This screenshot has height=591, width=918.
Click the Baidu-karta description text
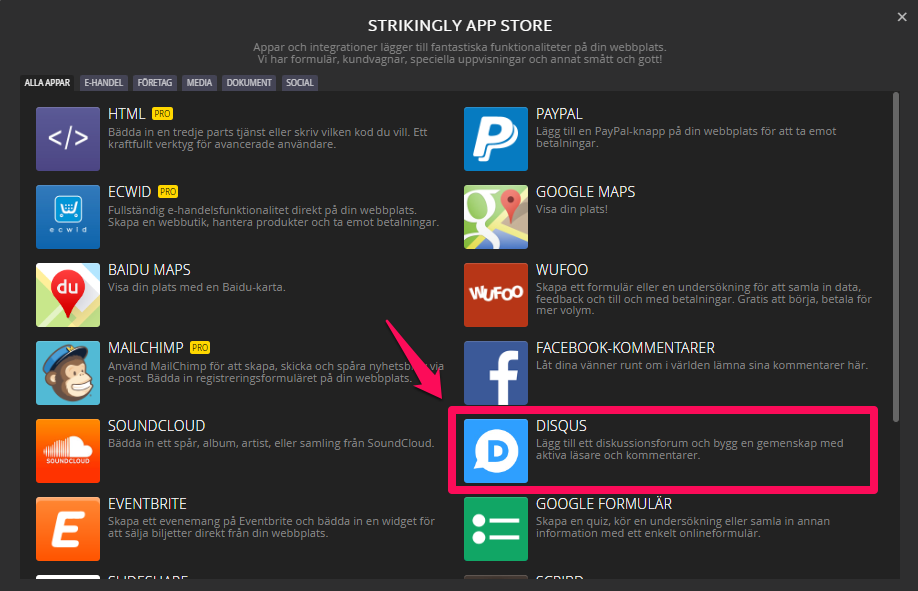[x=197, y=287]
